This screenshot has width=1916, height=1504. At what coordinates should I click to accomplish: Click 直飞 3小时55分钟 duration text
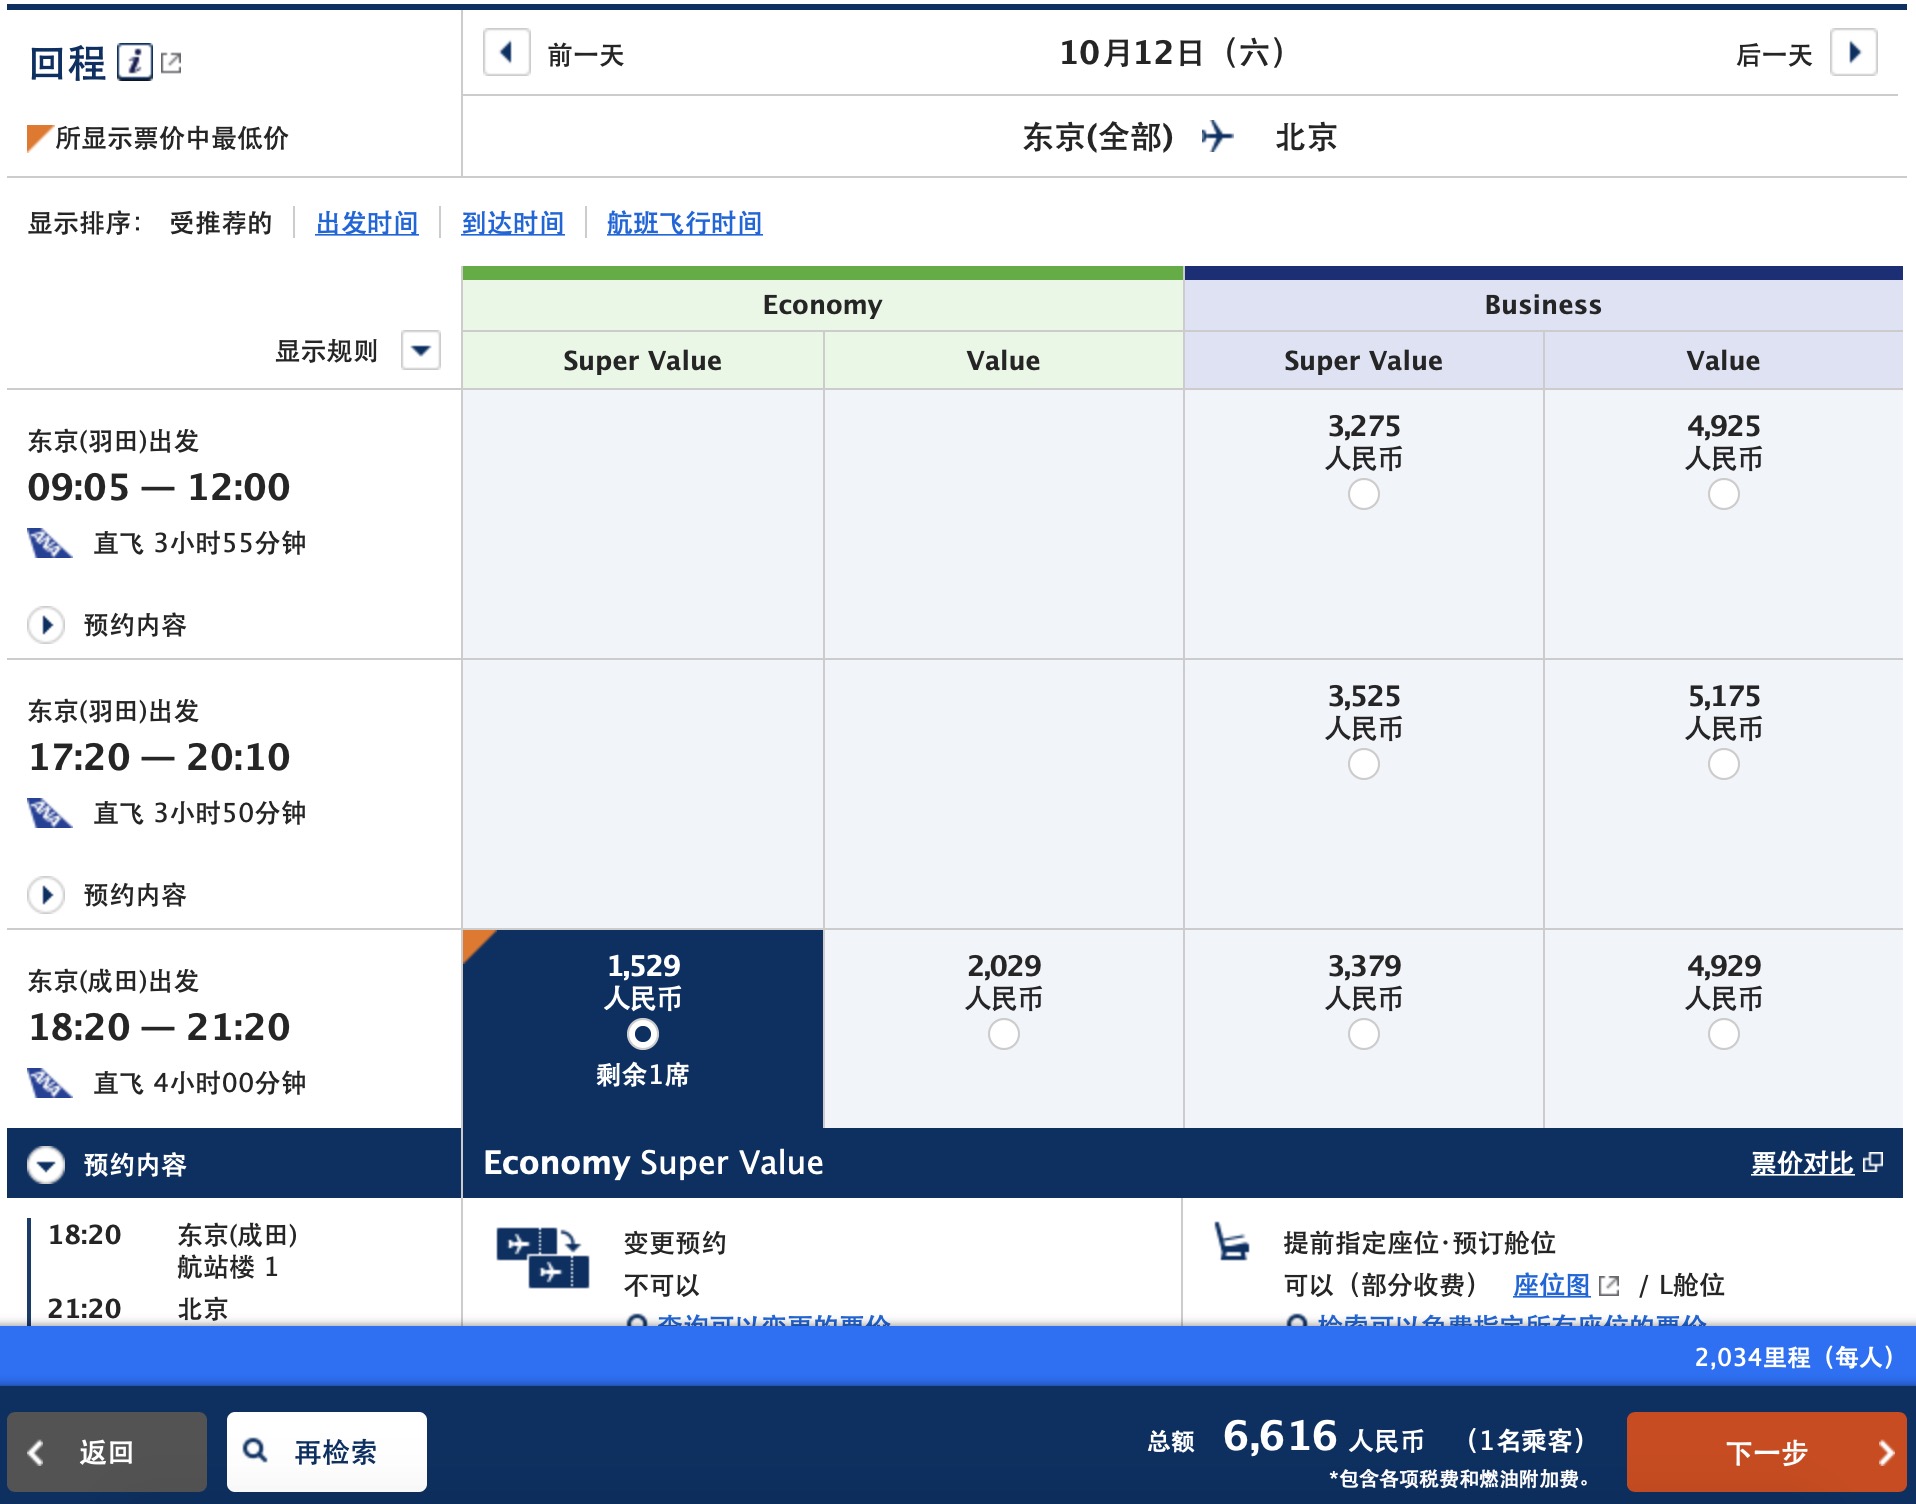[200, 543]
